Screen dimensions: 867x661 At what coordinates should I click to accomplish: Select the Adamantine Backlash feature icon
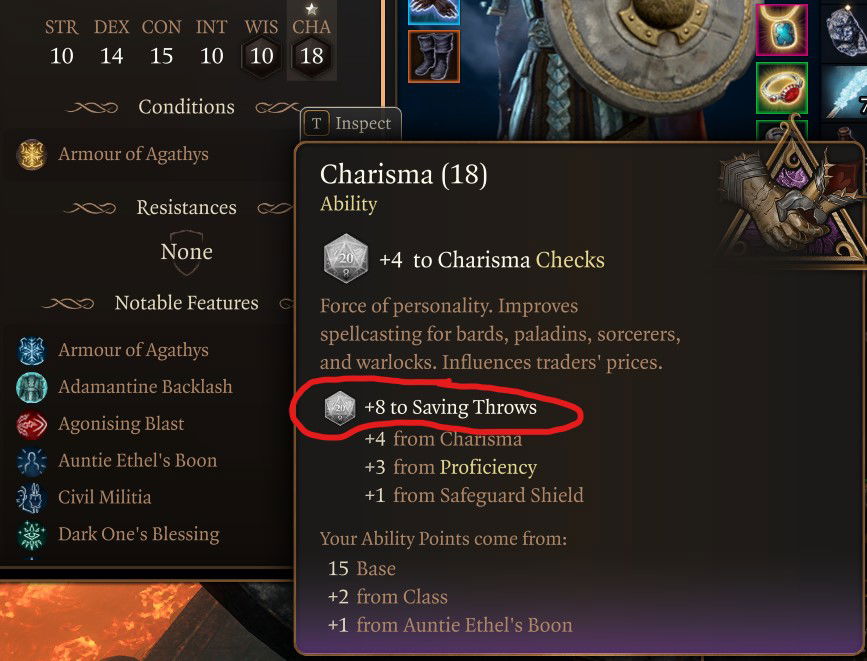point(32,387)
